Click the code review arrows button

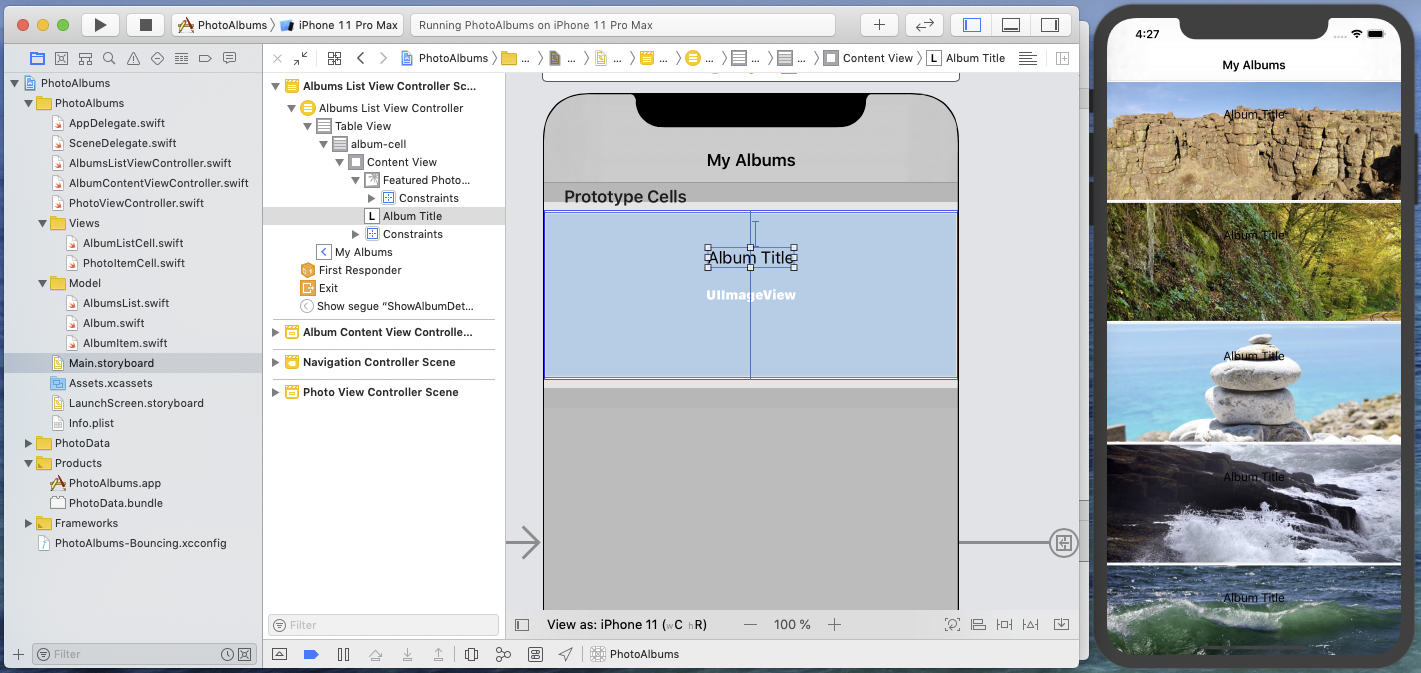925,25
